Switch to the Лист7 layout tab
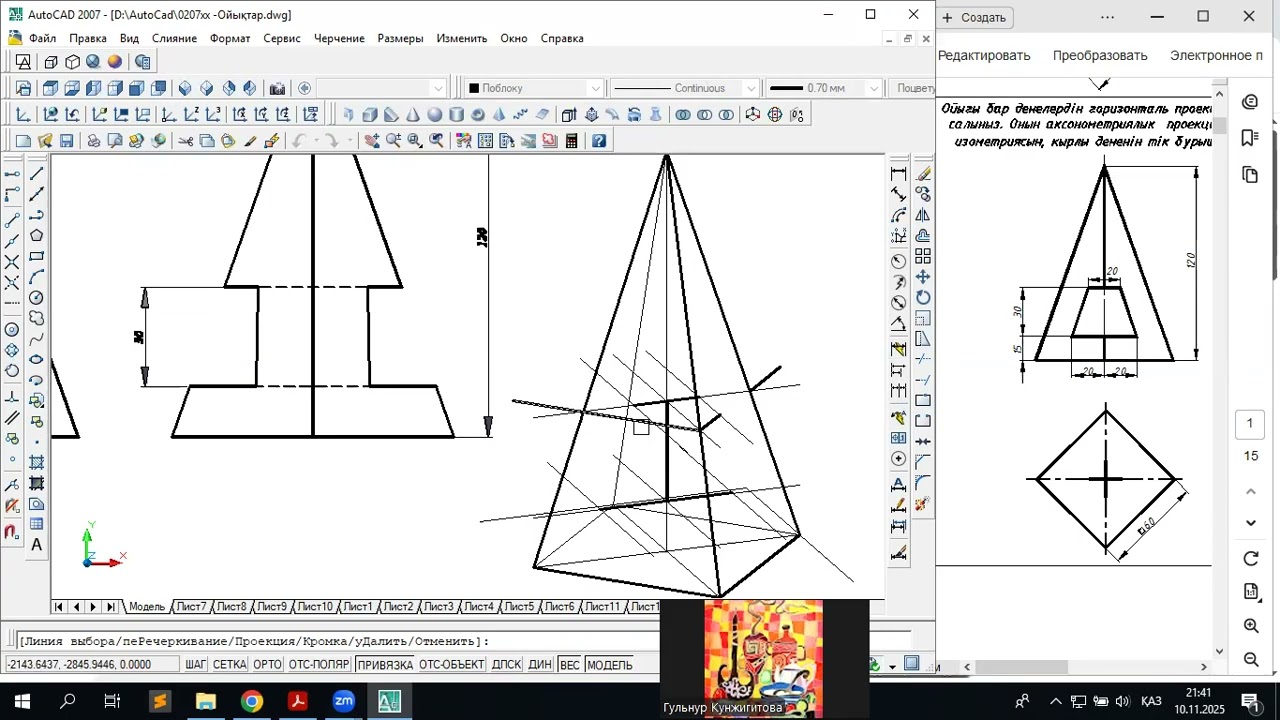The width and height of the screenshot is (1280, 720). coord(191,607)
